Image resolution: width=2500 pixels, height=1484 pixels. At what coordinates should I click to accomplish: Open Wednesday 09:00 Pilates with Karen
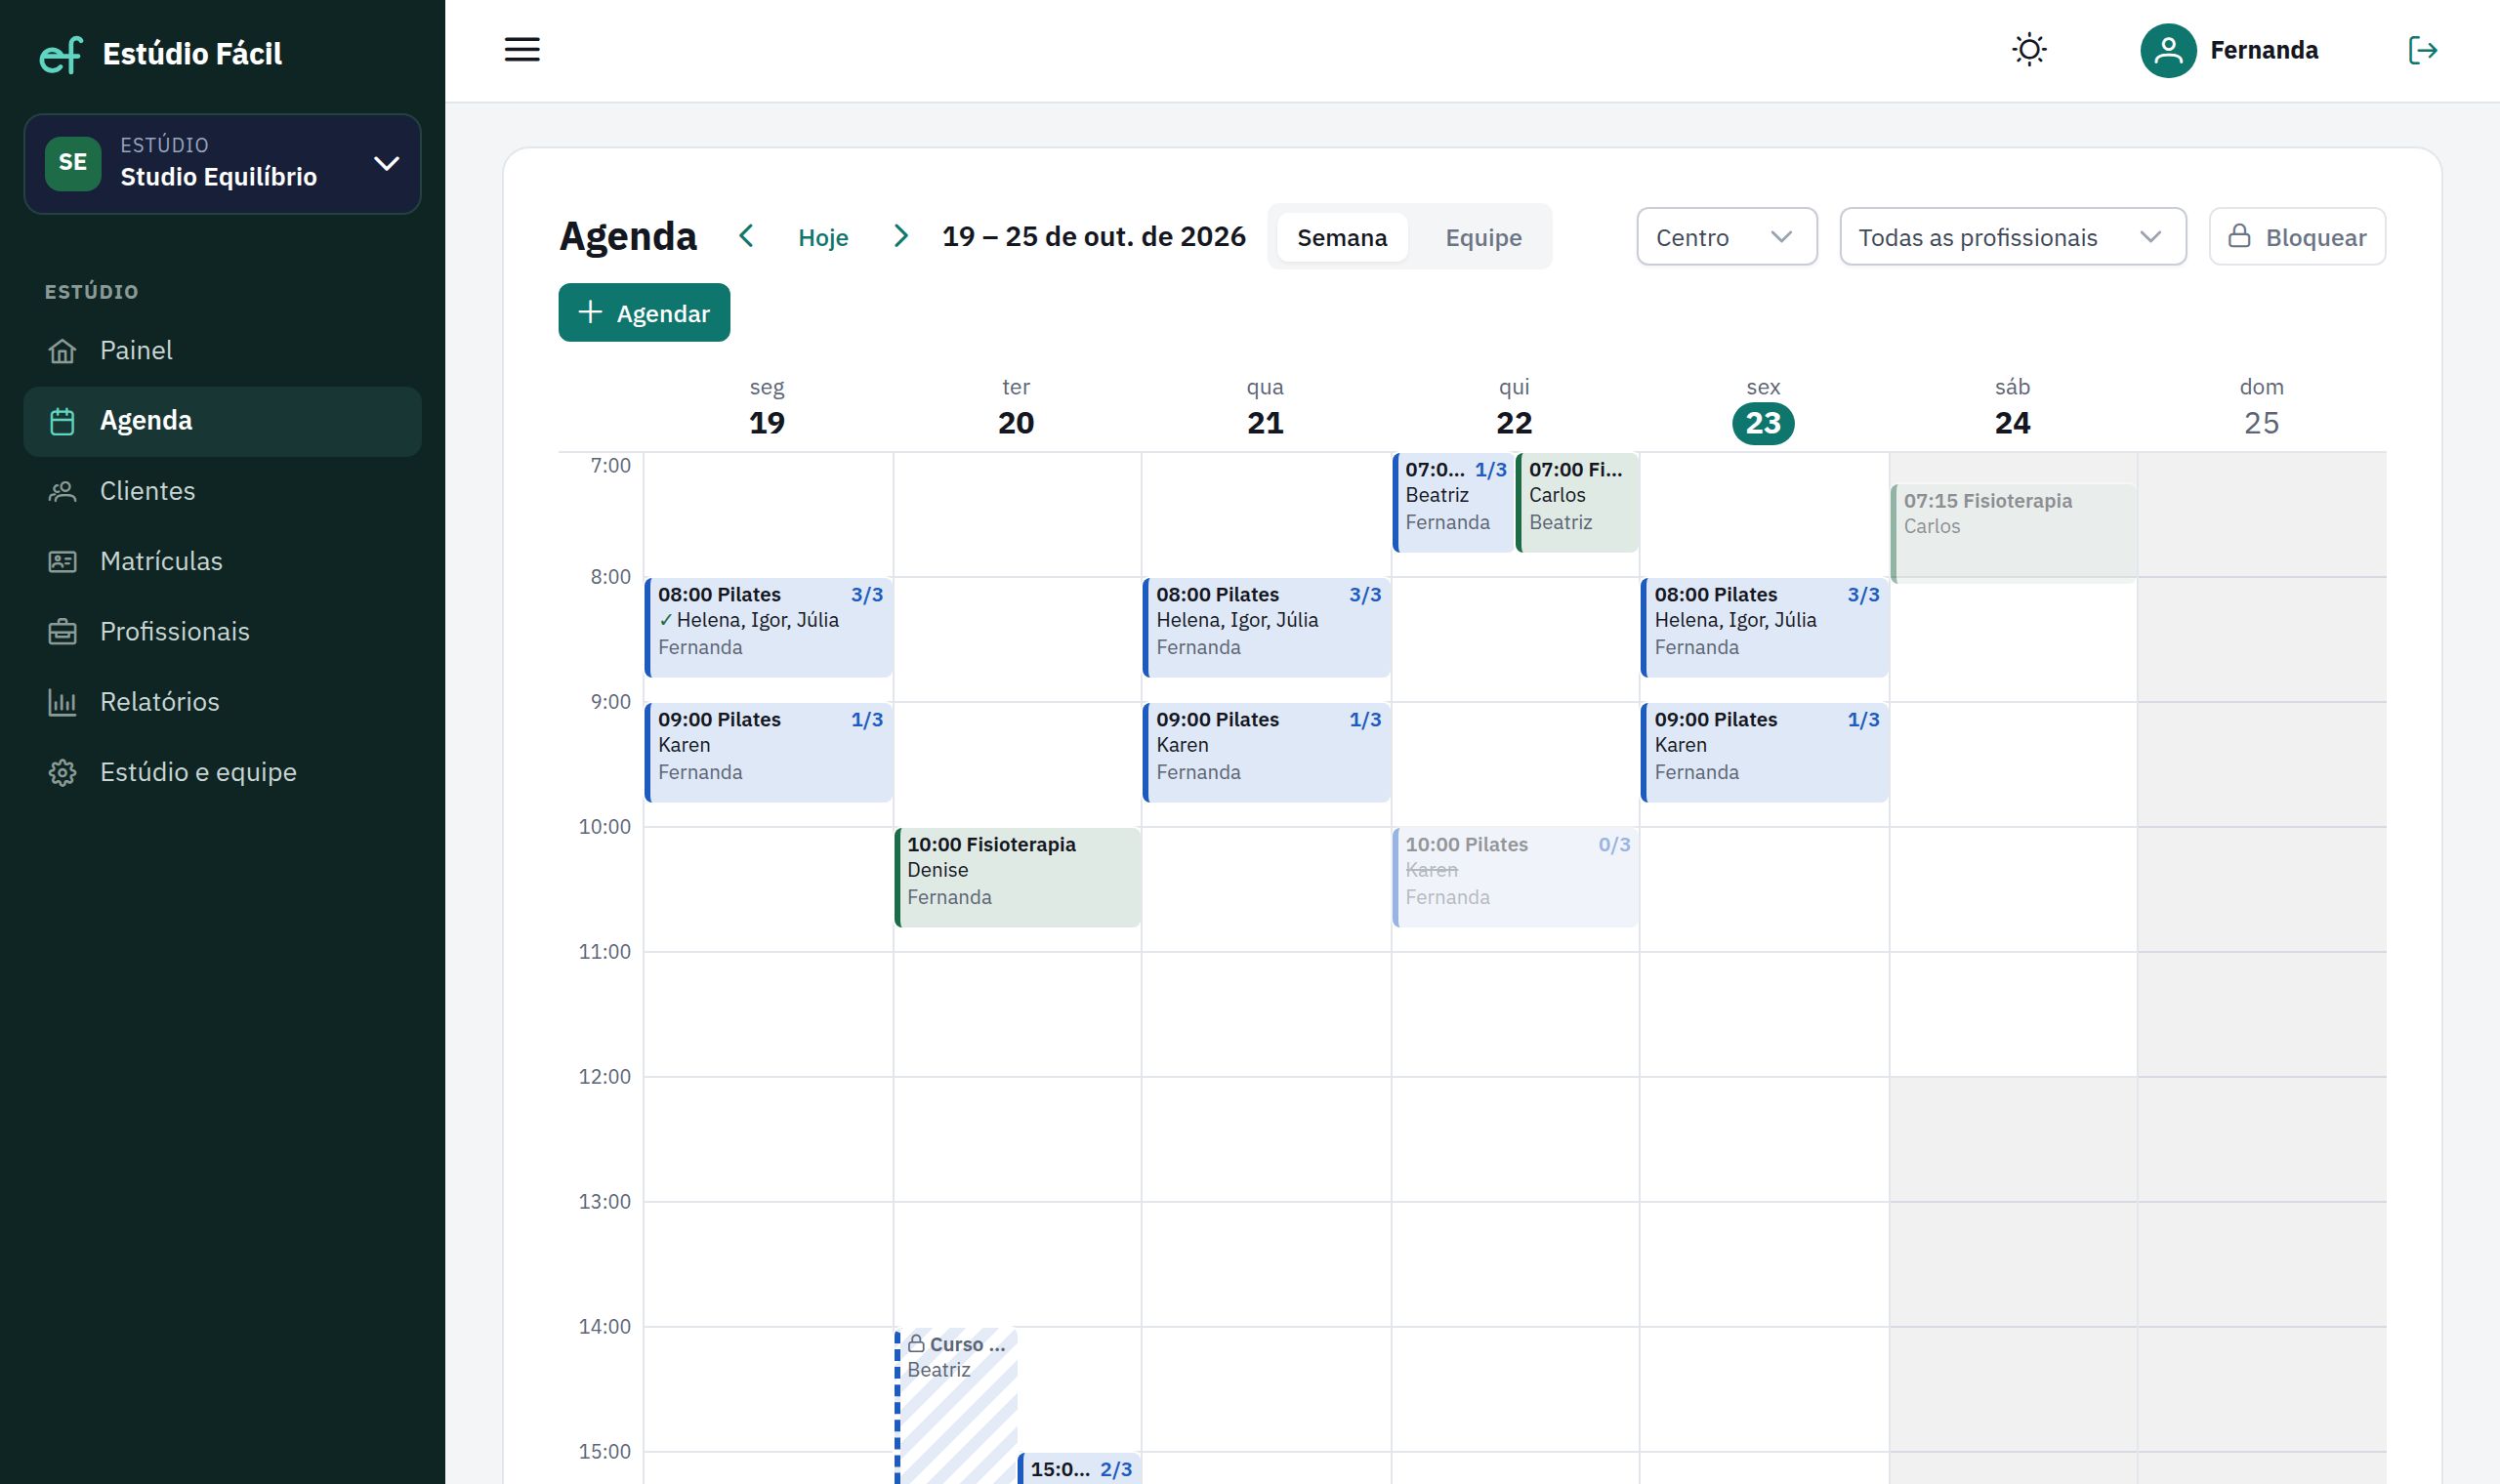[x=1267, y=752]
